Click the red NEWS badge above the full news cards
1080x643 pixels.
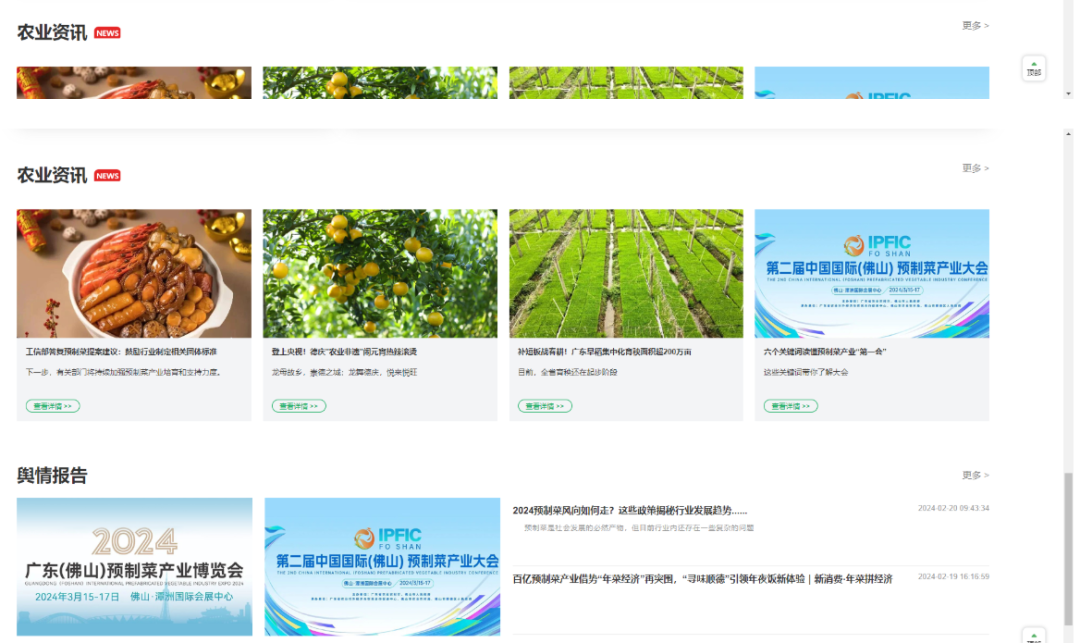pos(107,176)
